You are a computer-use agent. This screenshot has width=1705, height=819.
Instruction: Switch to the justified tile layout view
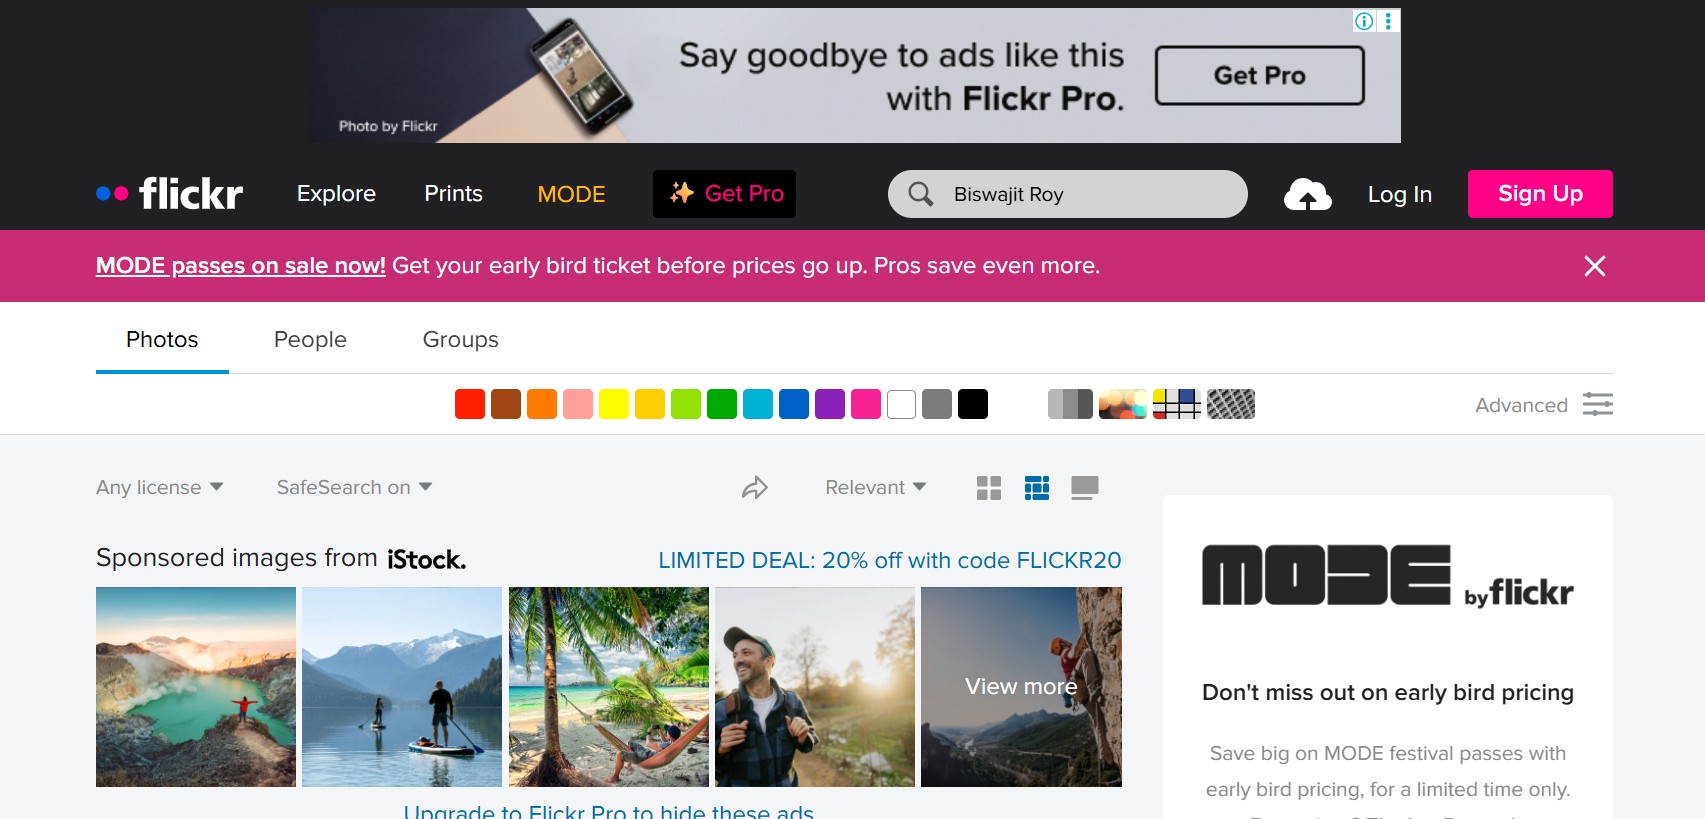[1037, 488]
